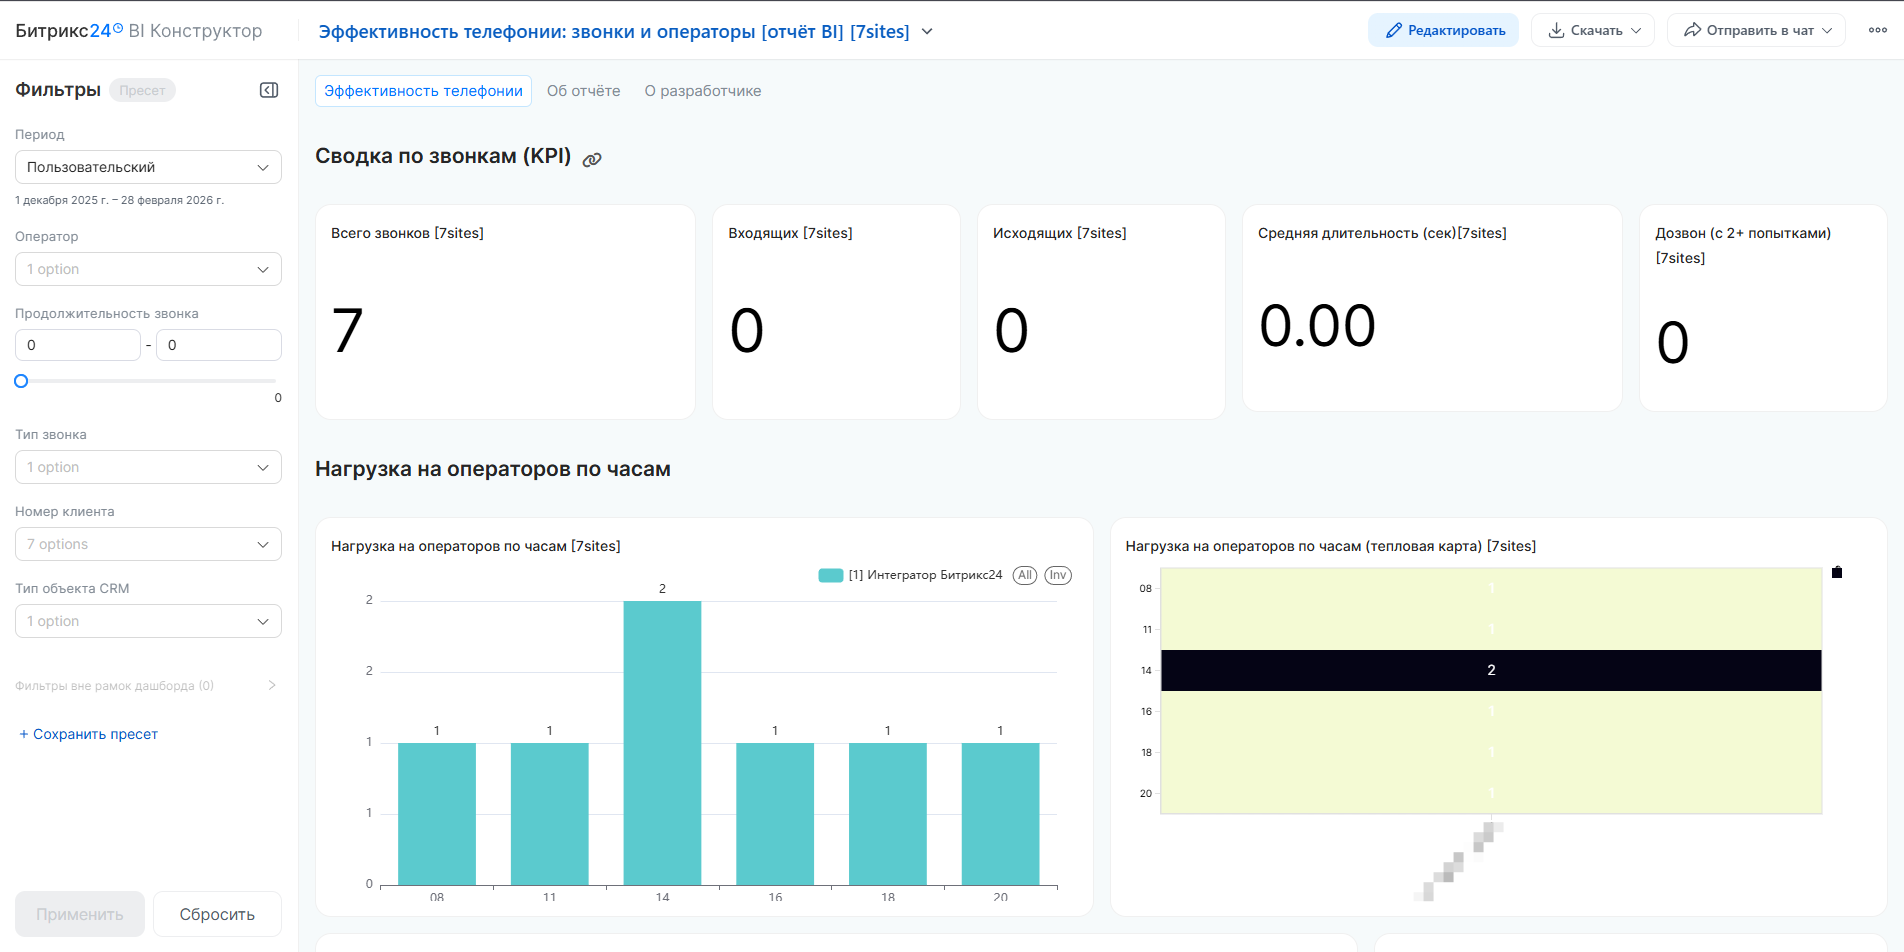Click the call duration slider handle
Image resolution: width=1904 pixels, height=952 pixels.
tap(21, 381)
